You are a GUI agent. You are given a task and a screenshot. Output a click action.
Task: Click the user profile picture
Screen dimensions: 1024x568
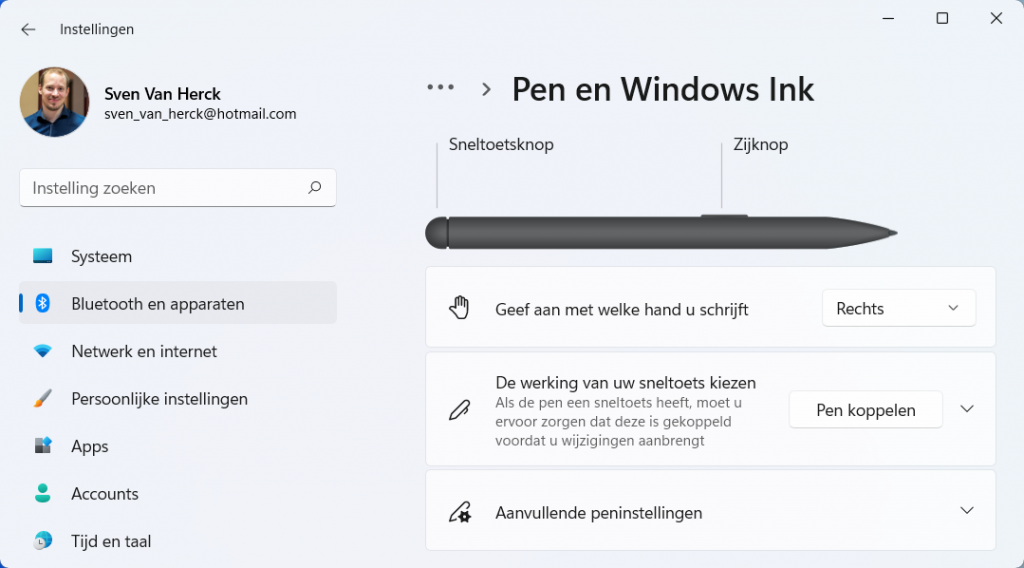point(54,102)
